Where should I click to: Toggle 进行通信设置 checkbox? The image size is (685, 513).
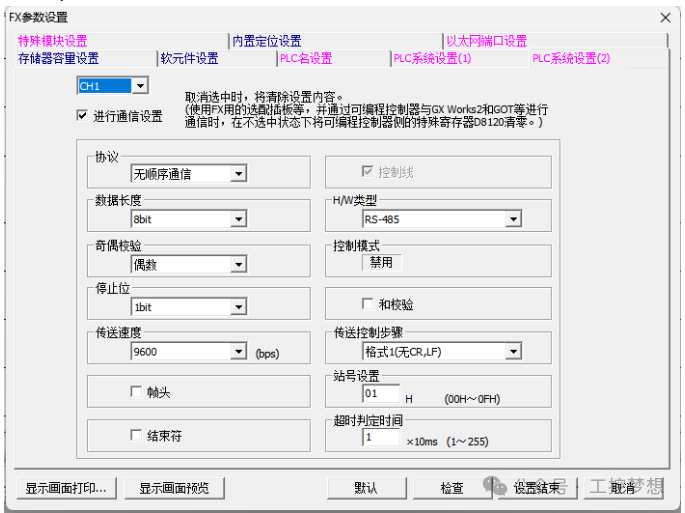pos(82,115)
